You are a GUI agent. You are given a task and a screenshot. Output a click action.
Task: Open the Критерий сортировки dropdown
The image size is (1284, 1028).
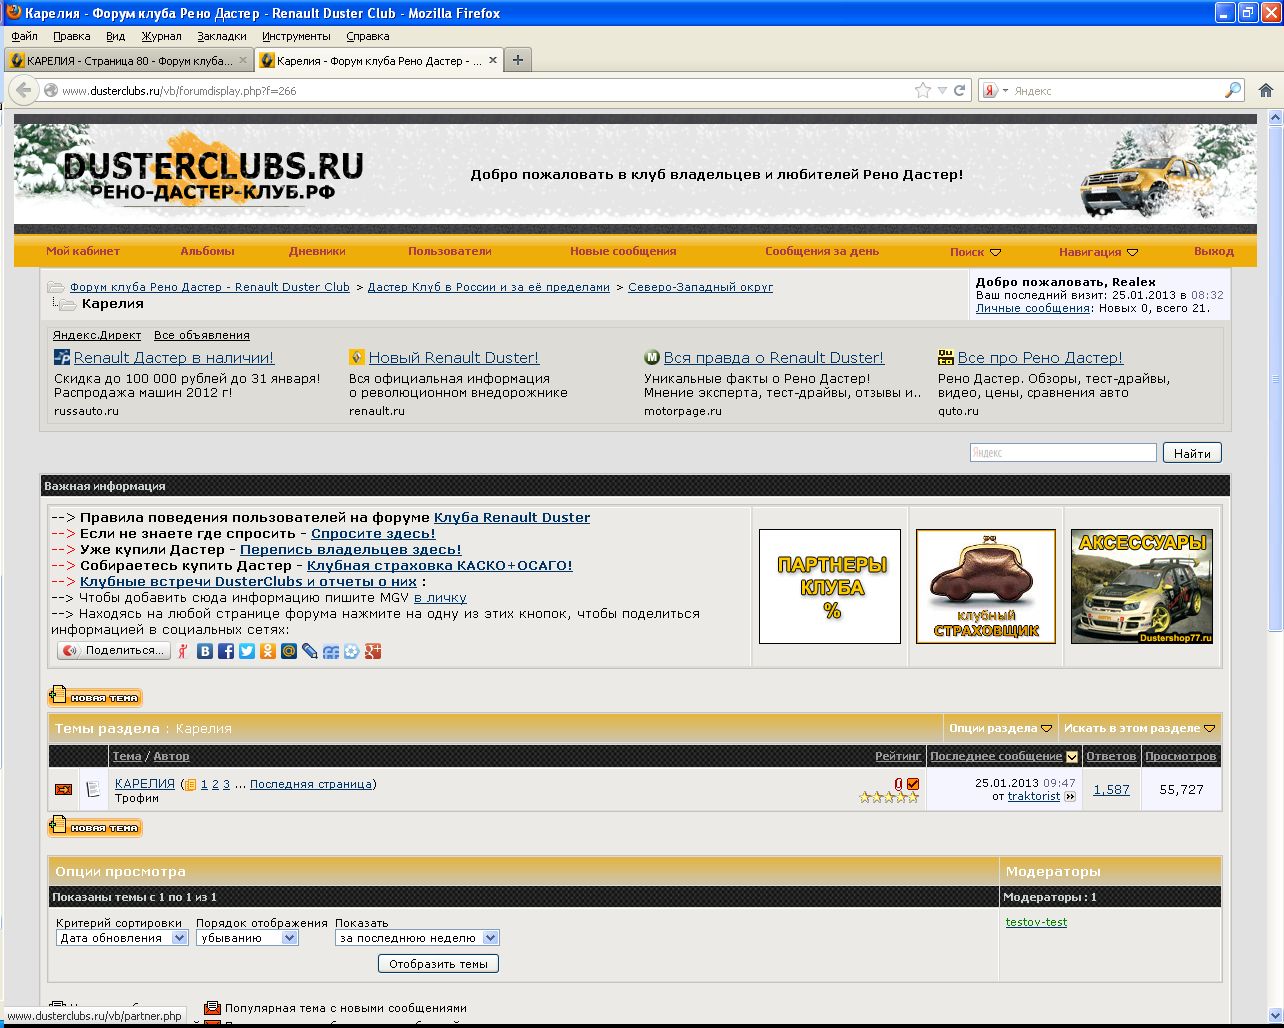coord(122,938)
